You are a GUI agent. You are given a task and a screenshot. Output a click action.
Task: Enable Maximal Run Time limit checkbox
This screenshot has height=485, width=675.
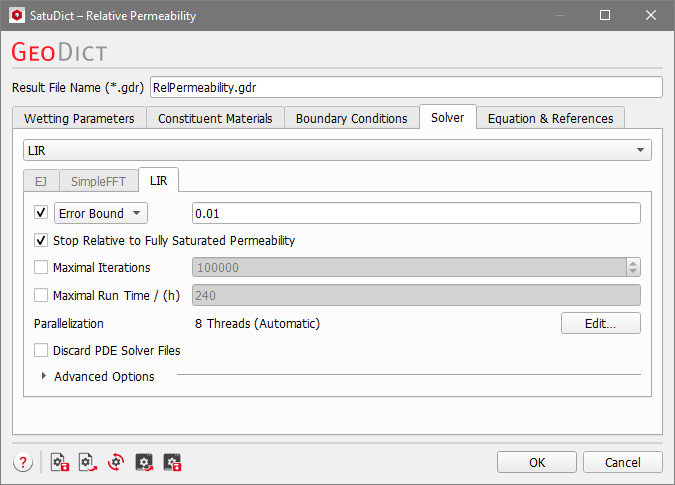coord(41,295)
